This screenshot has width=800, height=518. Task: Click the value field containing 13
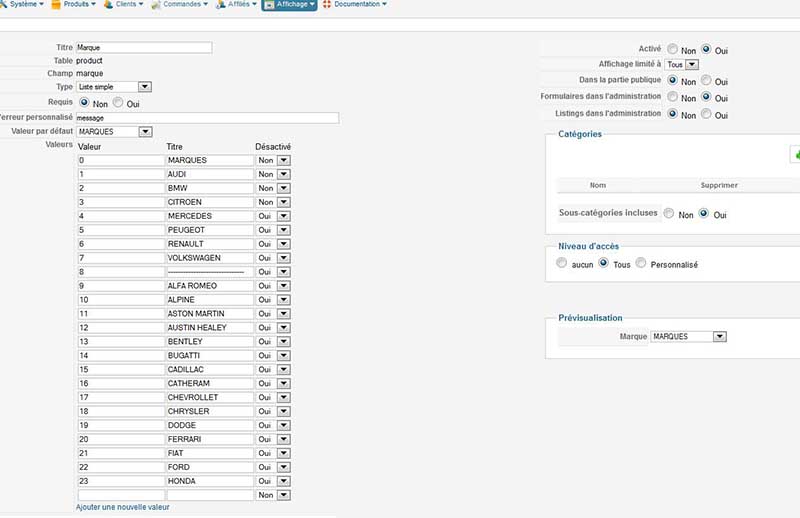point(121,341)
